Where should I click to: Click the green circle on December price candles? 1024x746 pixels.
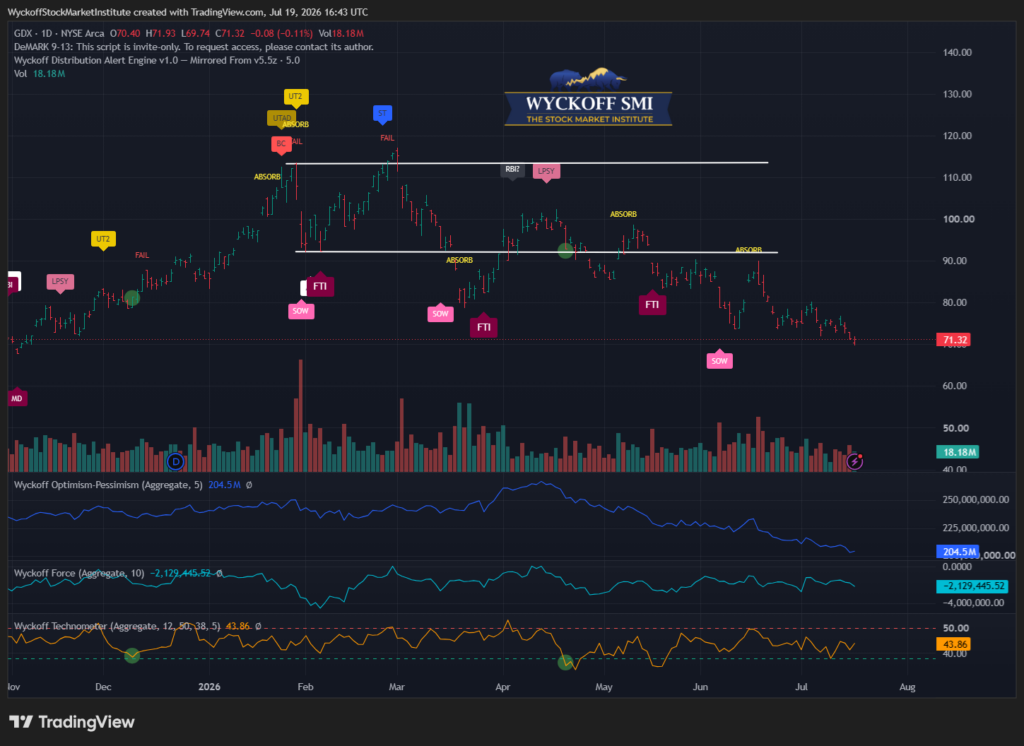click(132, 299)
